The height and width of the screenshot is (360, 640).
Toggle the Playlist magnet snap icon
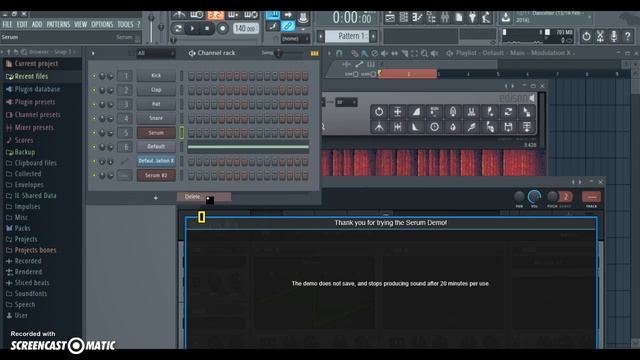(x=339, y=53)
